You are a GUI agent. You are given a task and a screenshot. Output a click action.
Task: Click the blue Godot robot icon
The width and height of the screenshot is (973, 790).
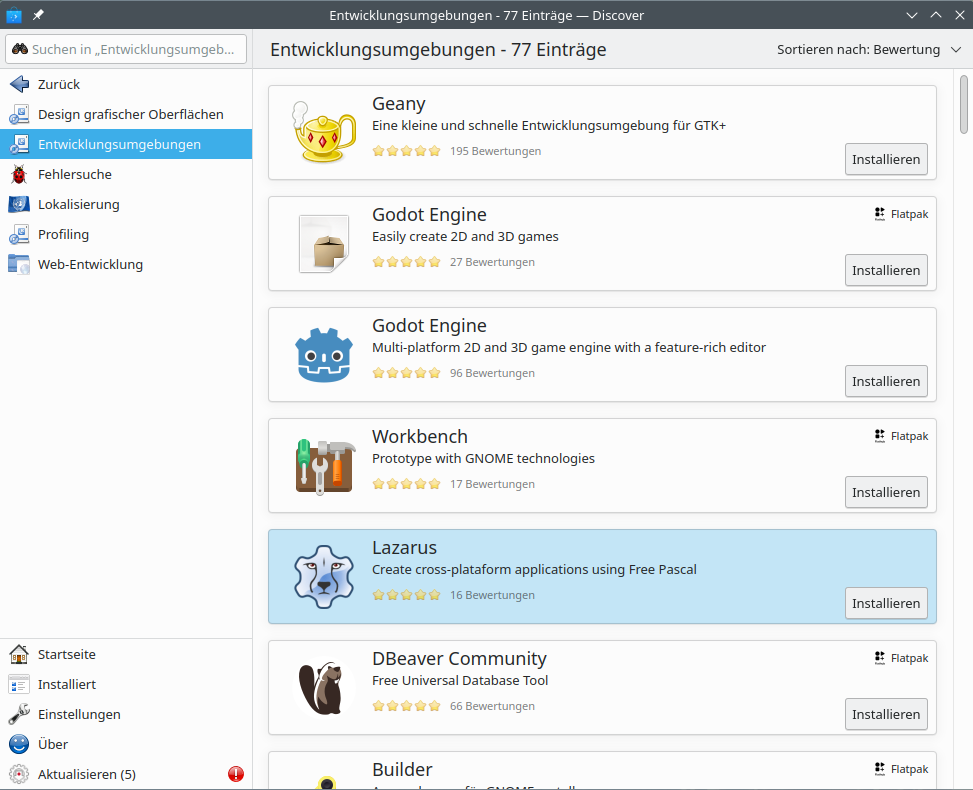[x=324, y=354]
